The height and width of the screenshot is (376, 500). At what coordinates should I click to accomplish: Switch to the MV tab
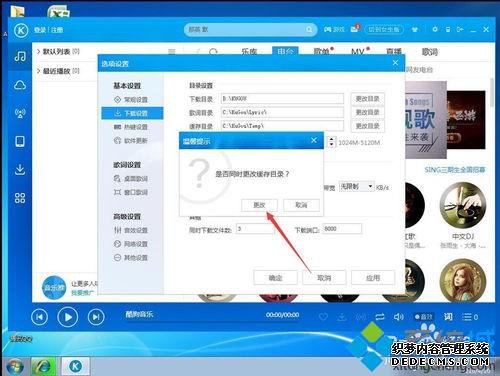358,52
